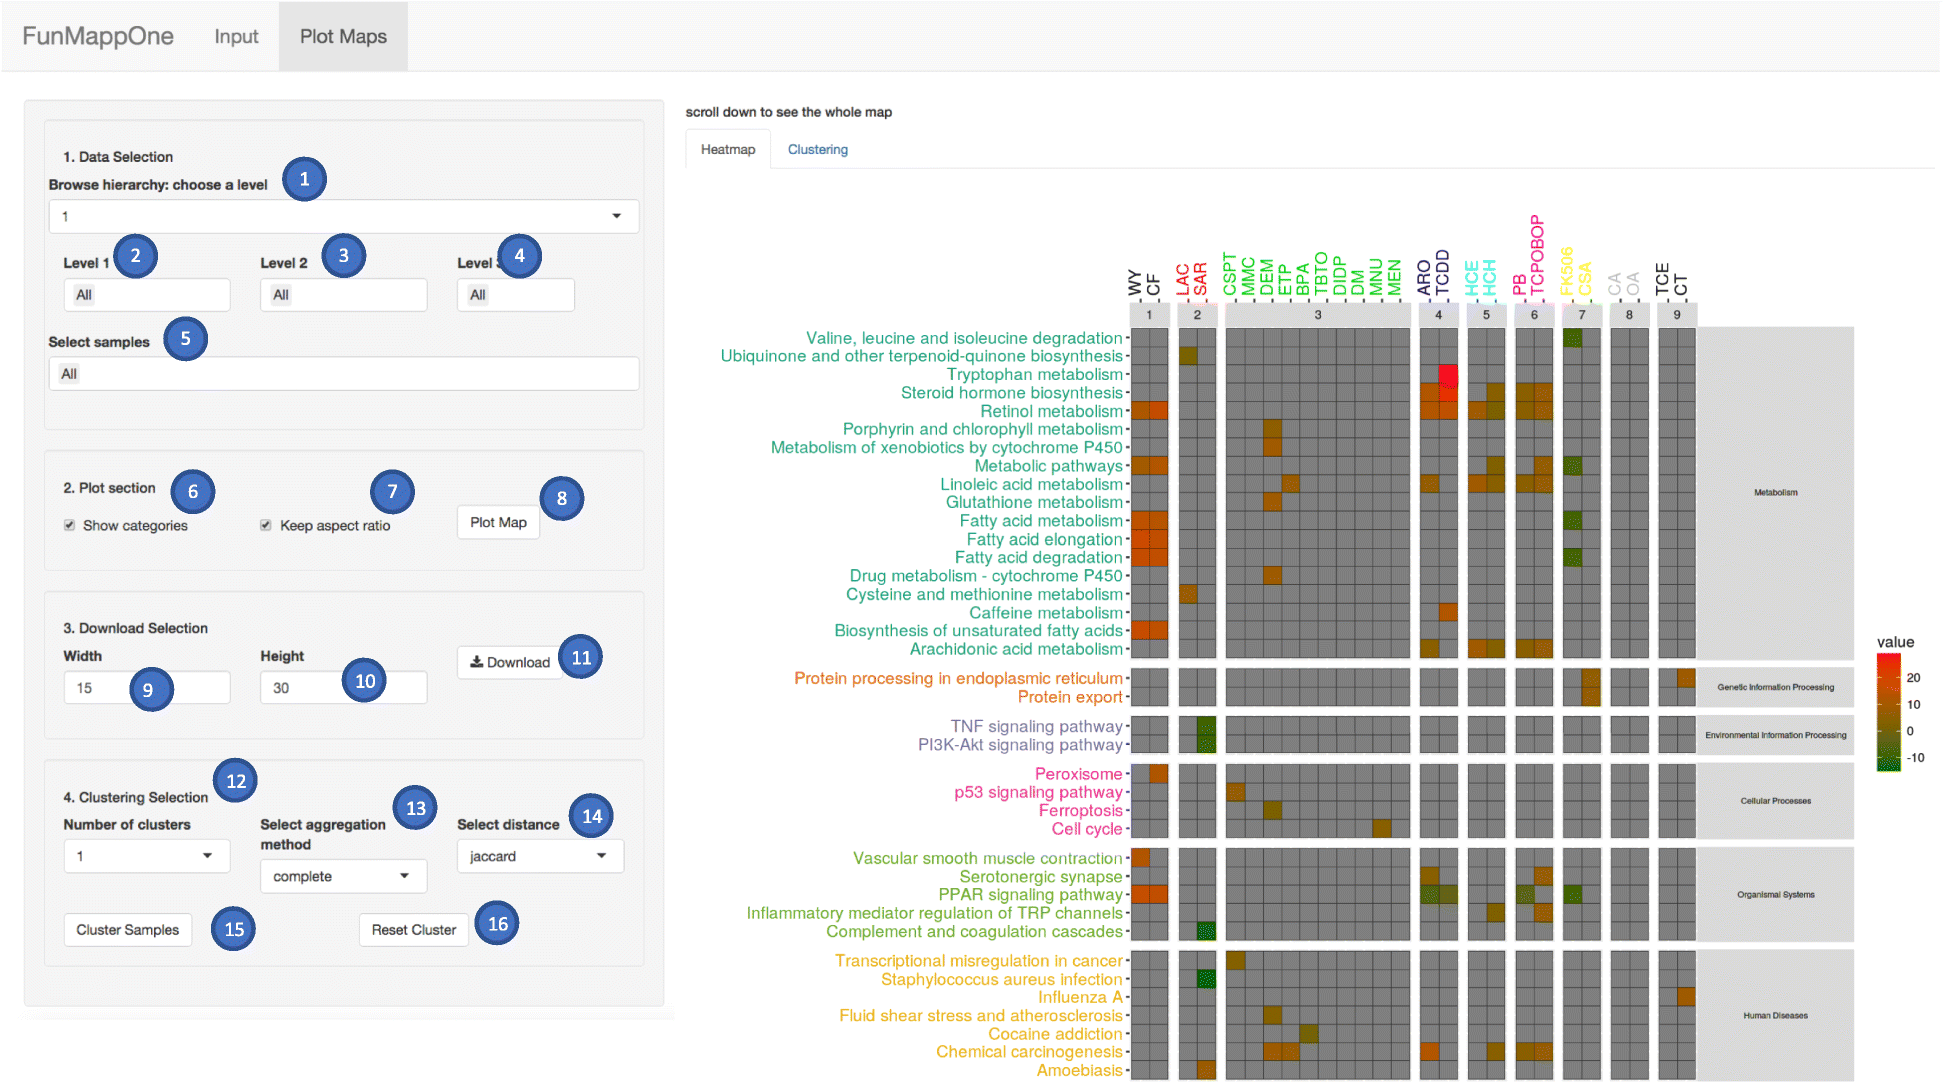Click the Select samples field
This screenshot has width=1943, height=1082.
pos(343,374)
